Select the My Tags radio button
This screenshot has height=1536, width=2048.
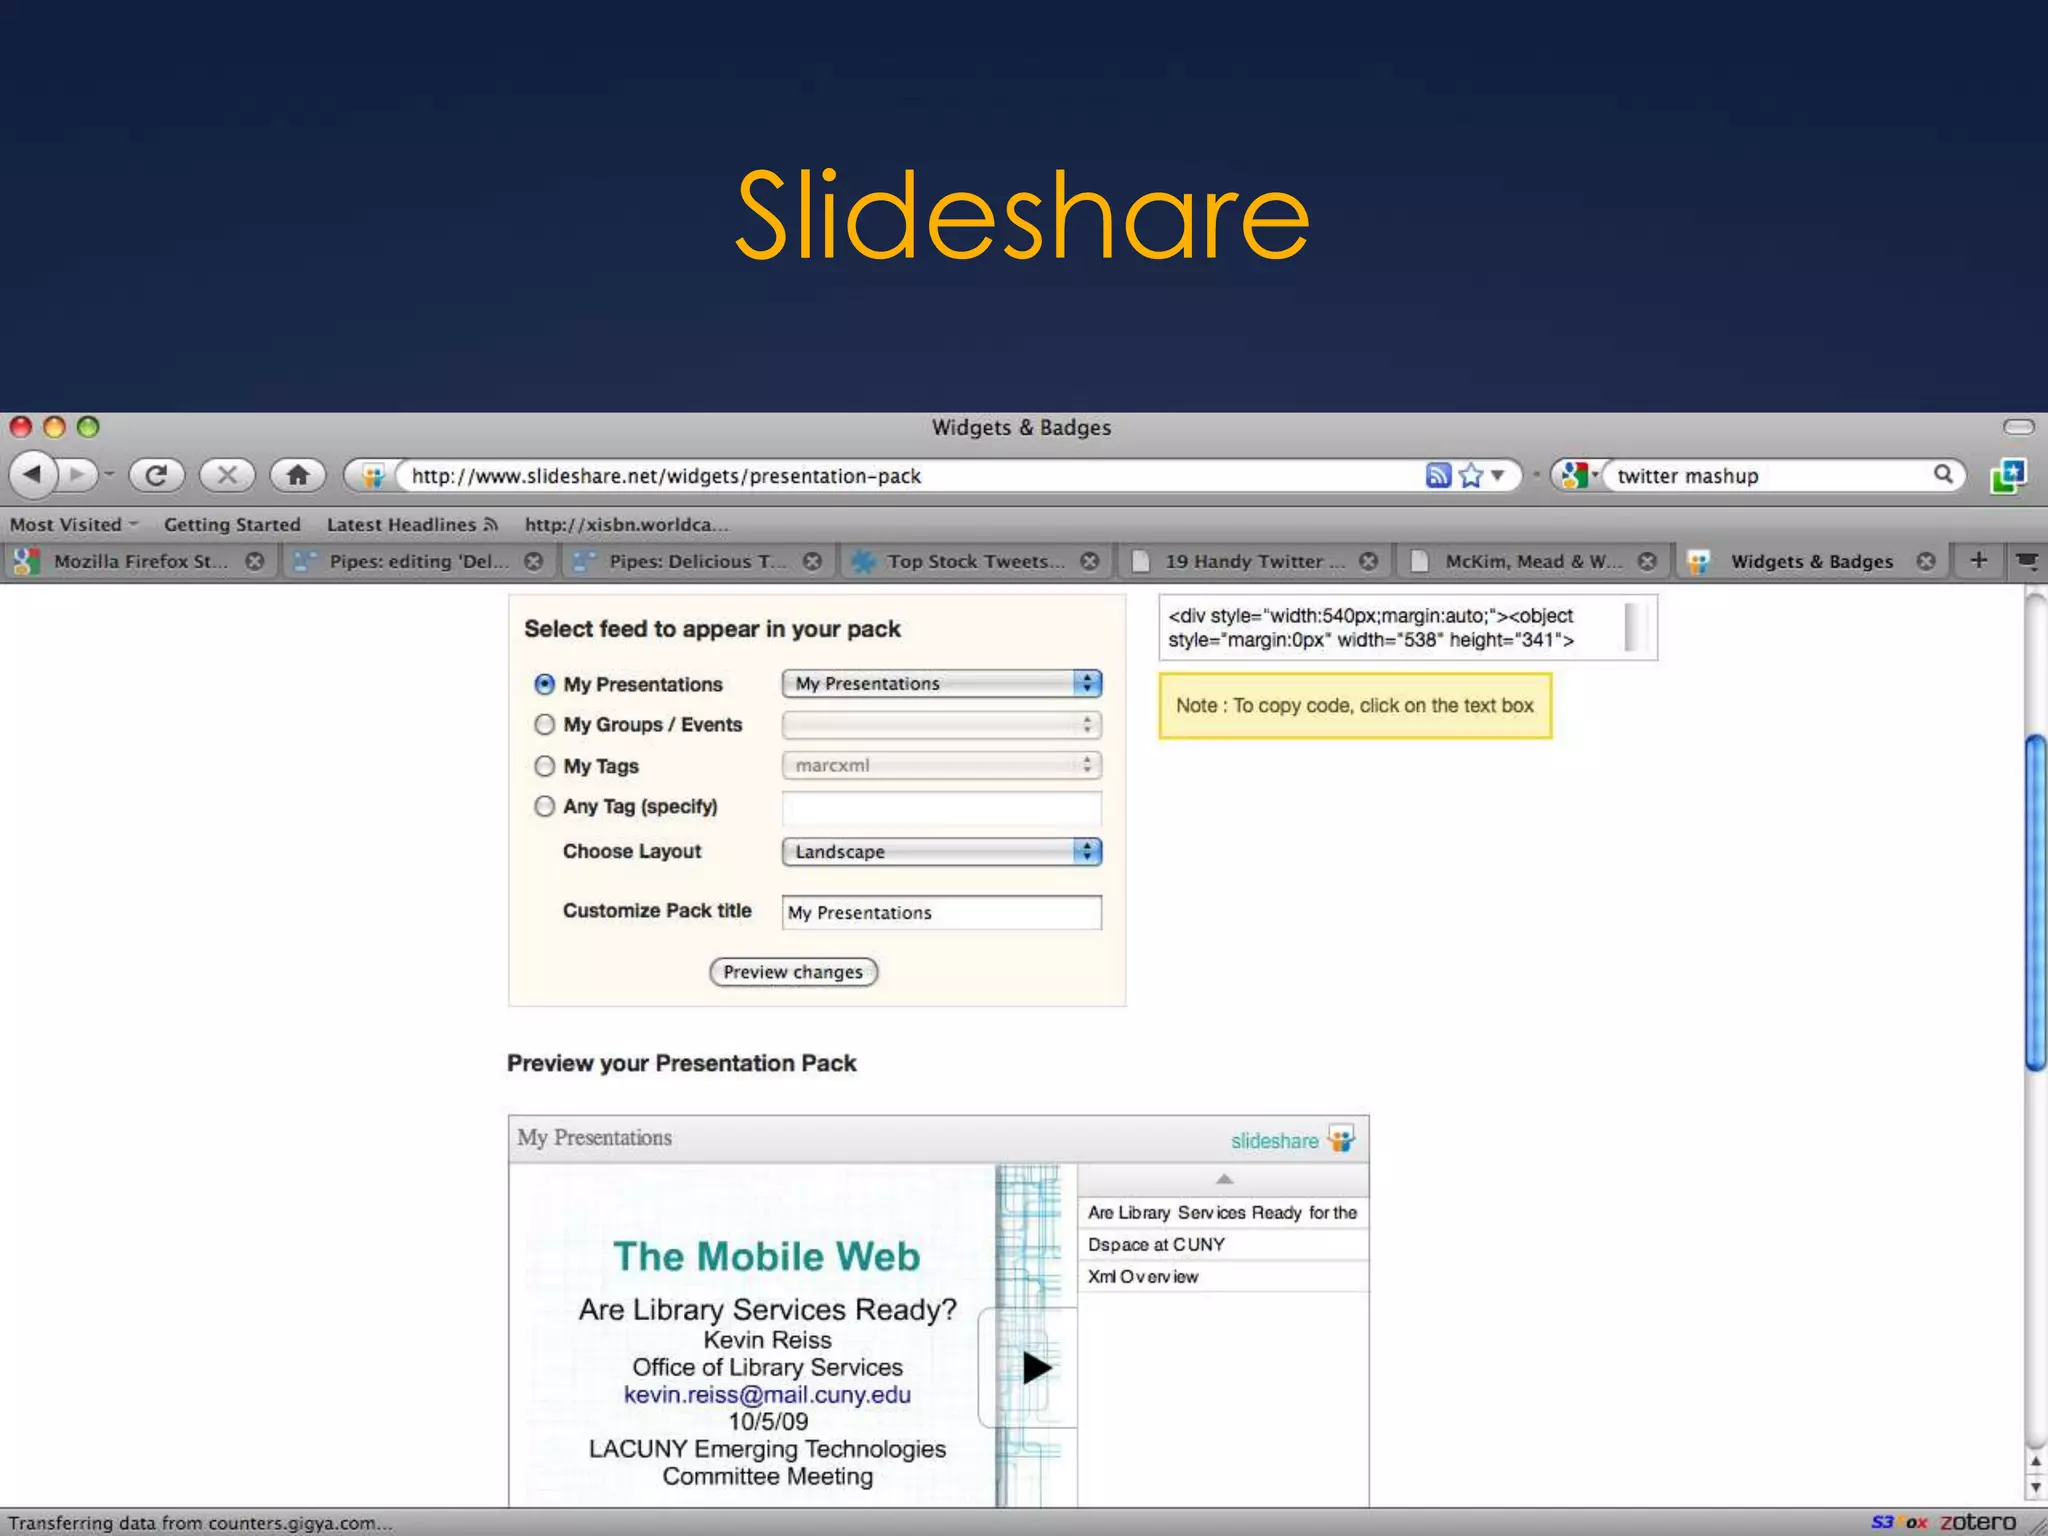(x=544, y=766)
